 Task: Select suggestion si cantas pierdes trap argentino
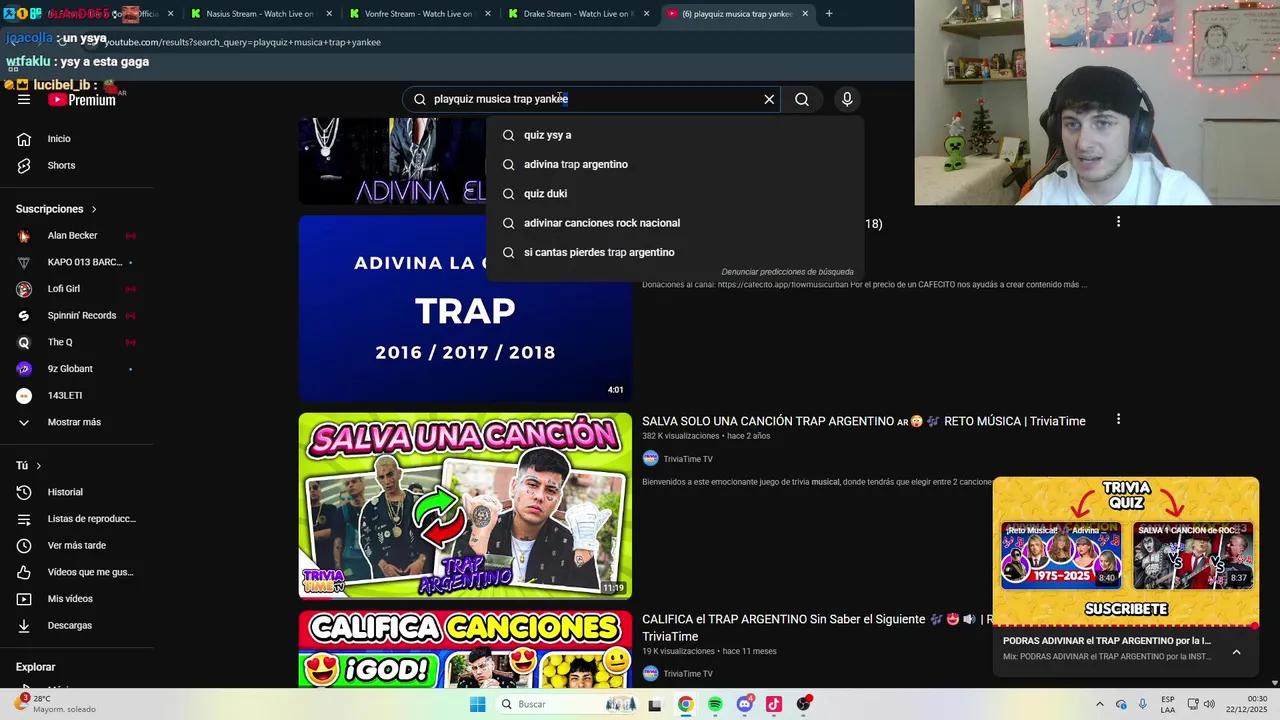tap(675, 252)
